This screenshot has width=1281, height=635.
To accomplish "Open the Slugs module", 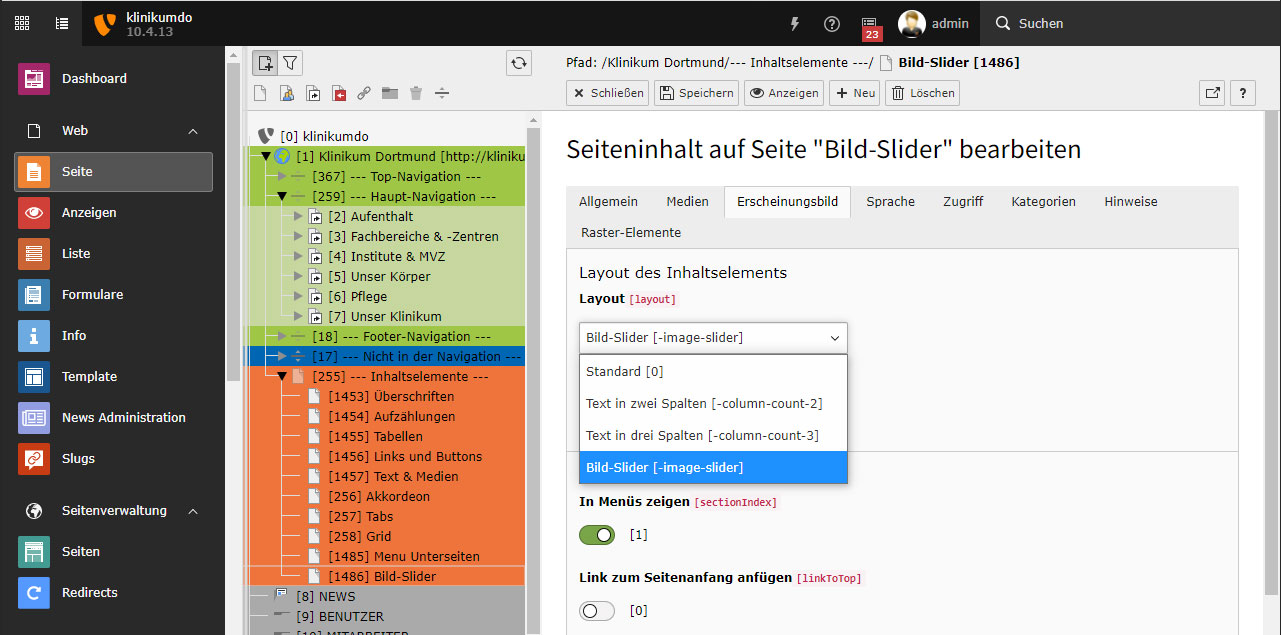I will pyautogui.click(x=113, y=459).
